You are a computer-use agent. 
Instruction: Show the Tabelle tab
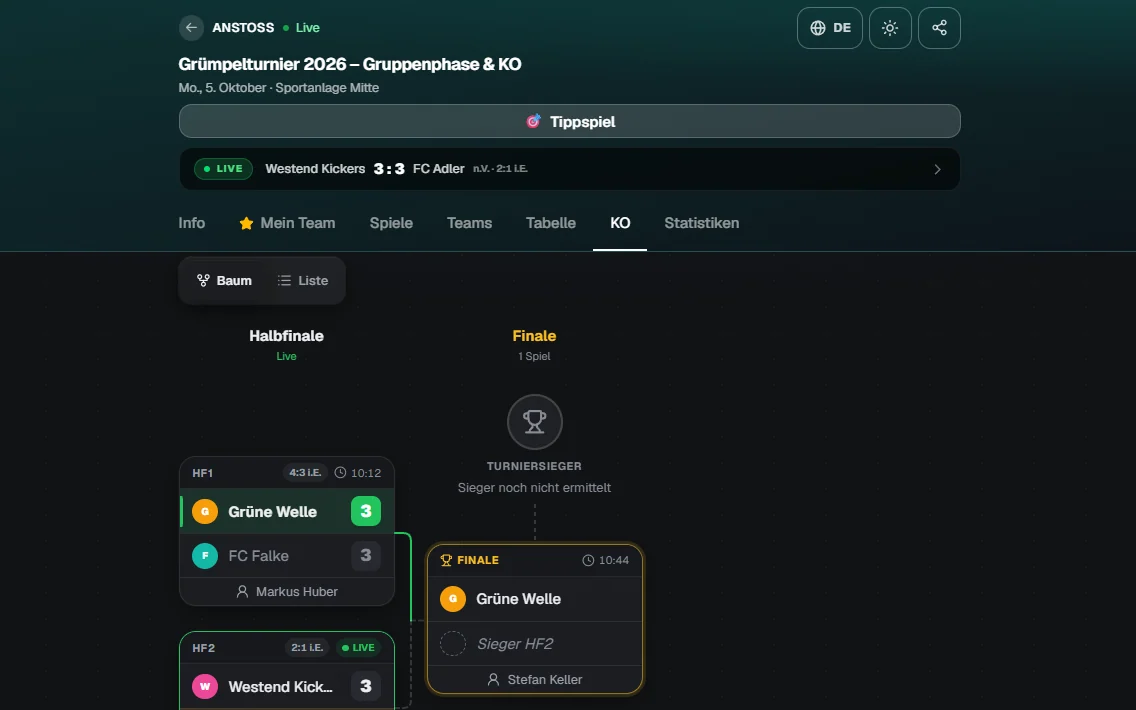click(551, 223)
